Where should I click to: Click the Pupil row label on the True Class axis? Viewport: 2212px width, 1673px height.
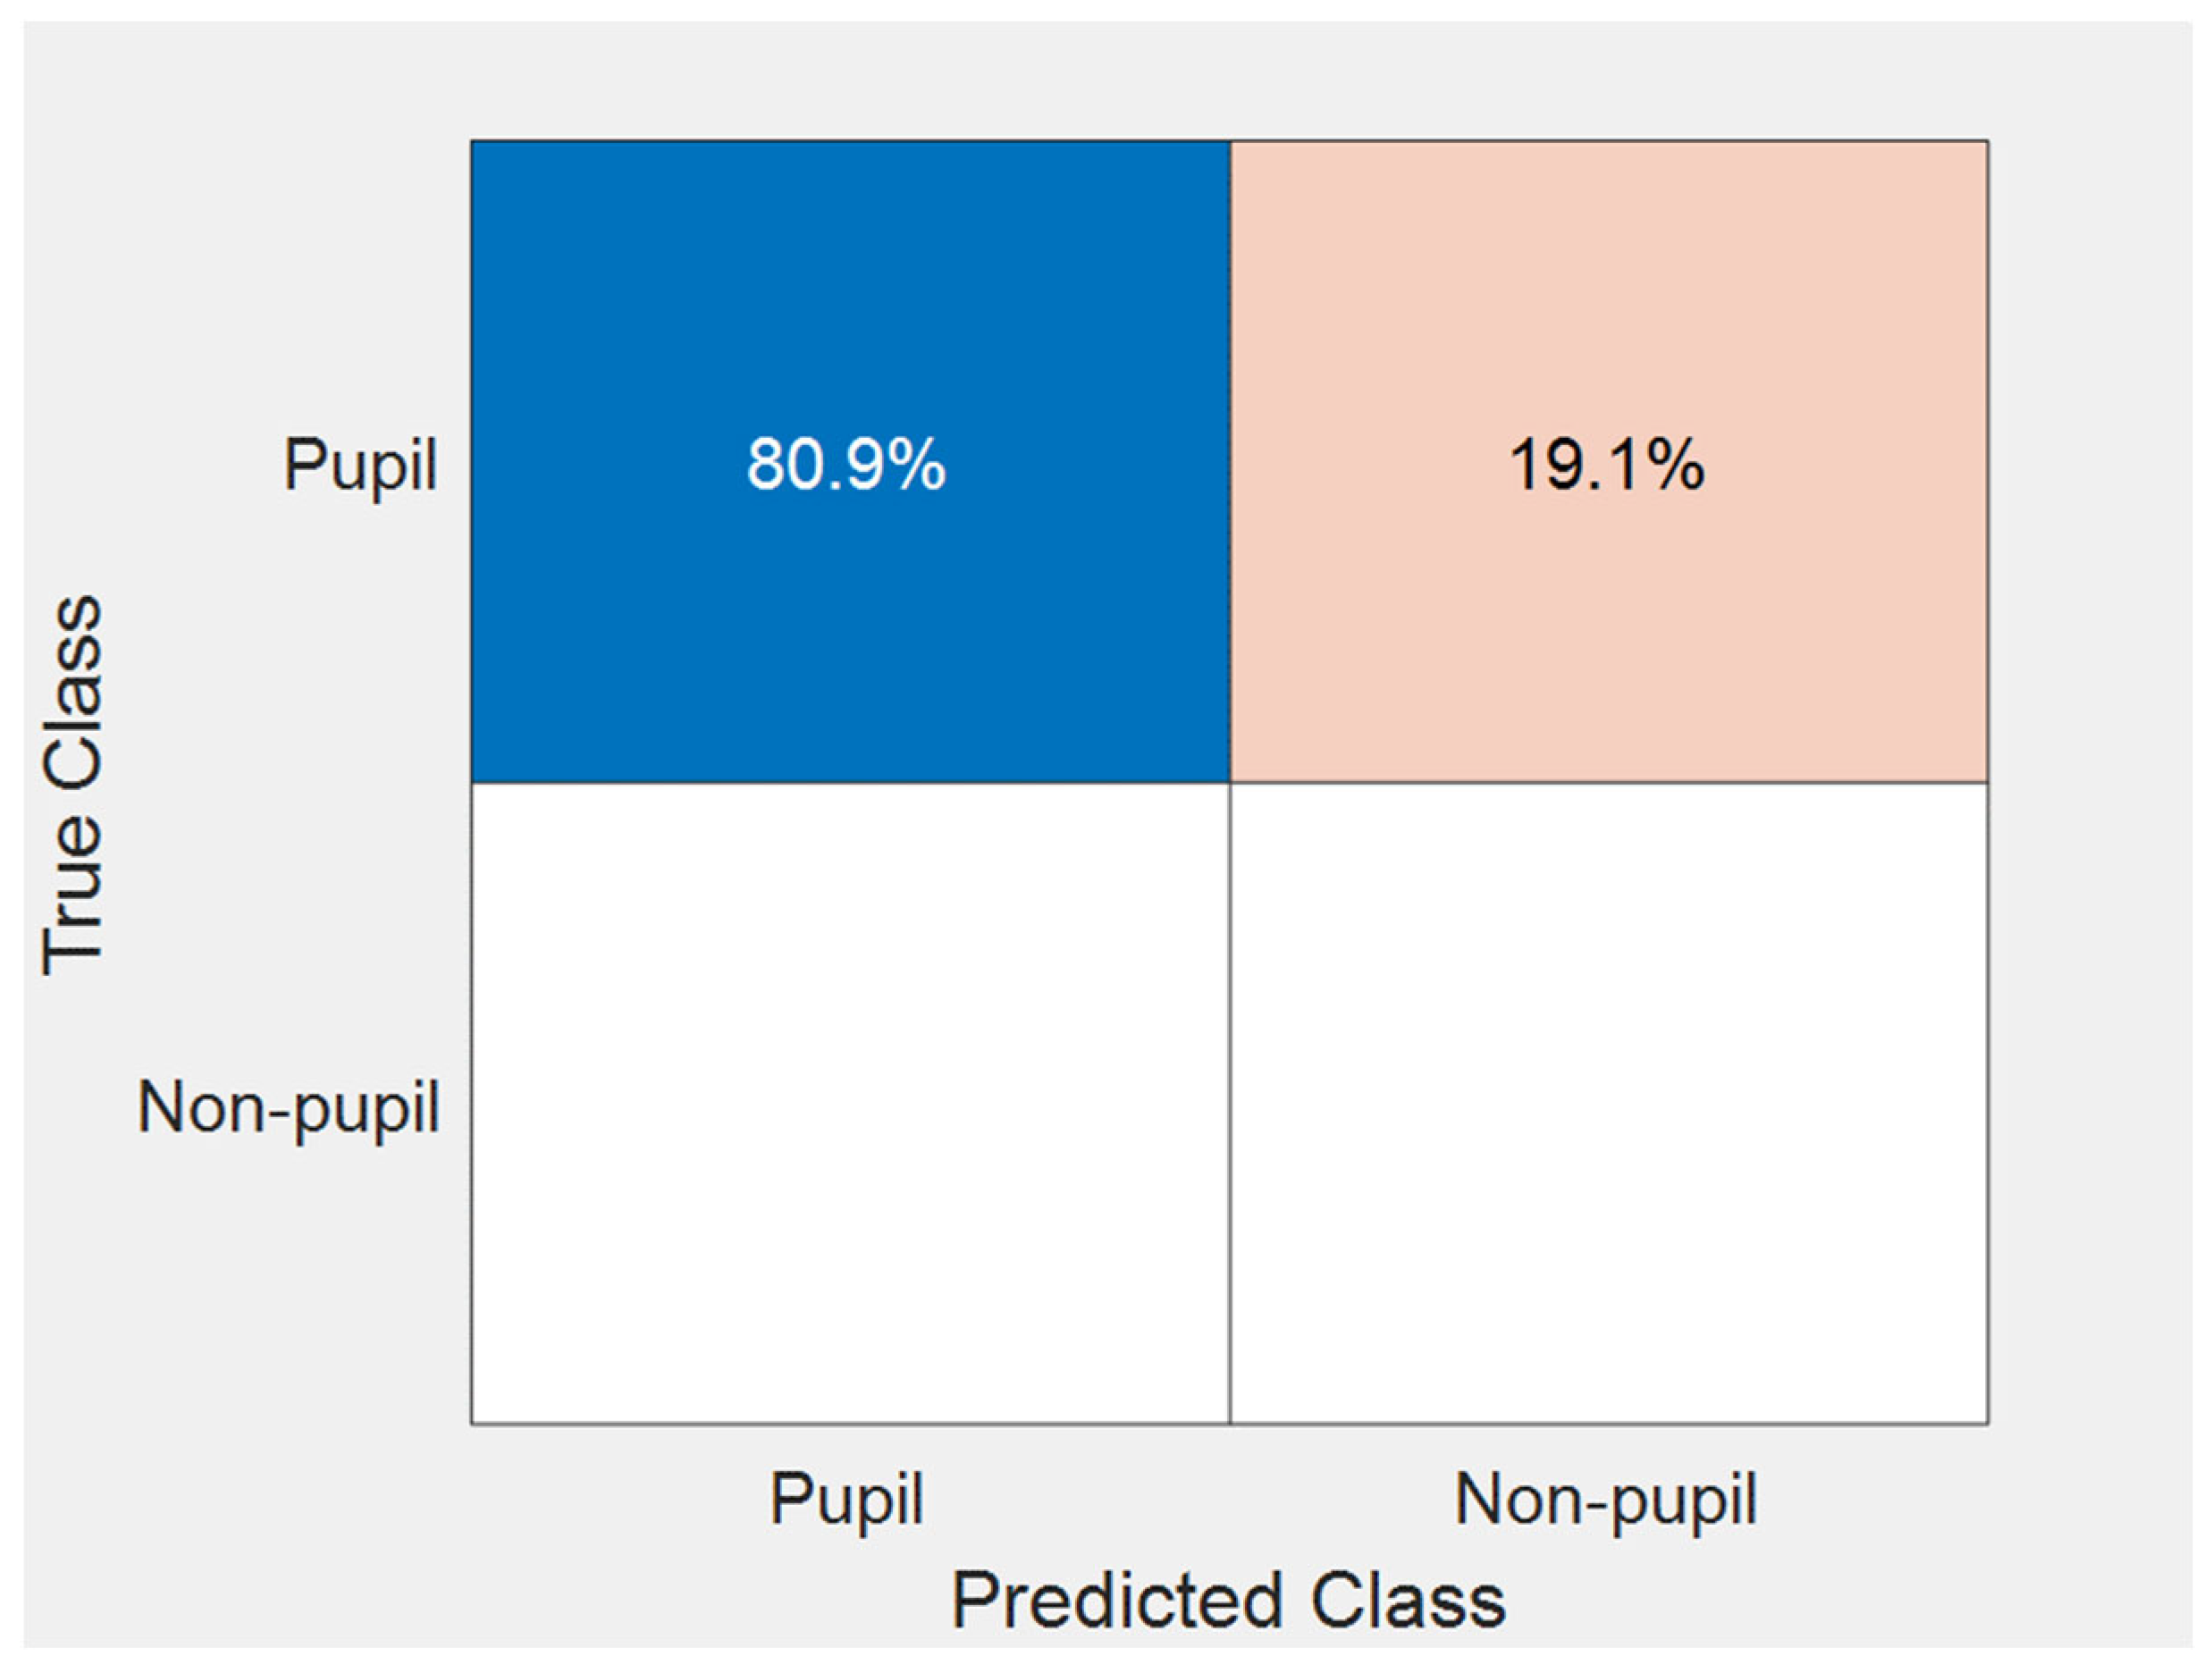[x=360, y=465]
